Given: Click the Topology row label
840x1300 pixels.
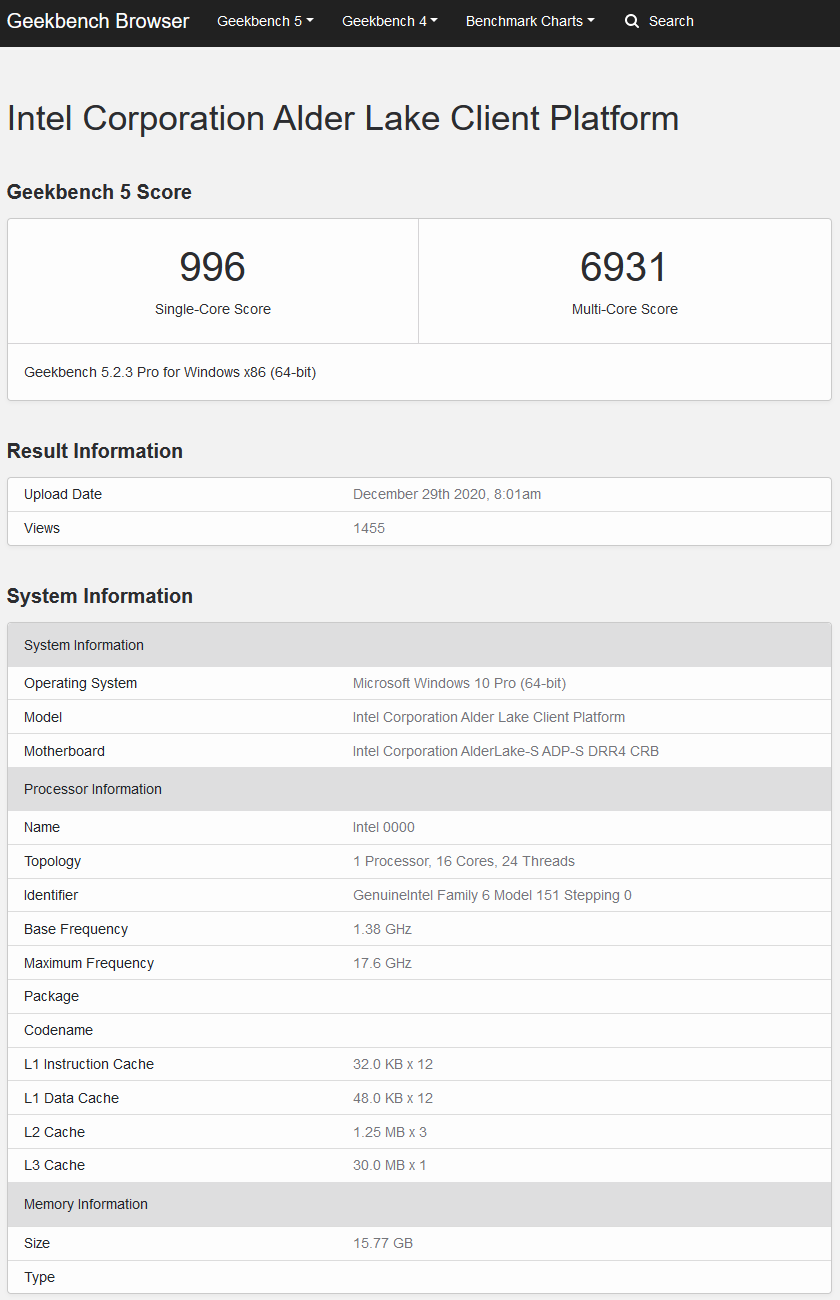Looking at the screenshot, I should (x=52, y=861).
